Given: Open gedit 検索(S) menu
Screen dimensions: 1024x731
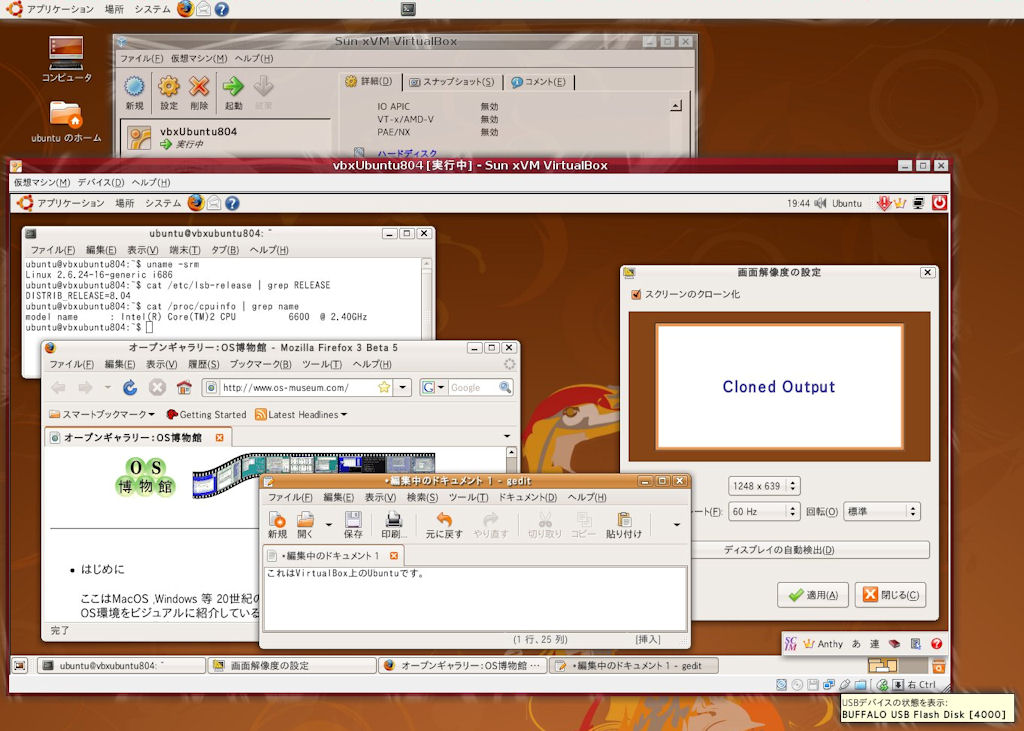Looking at the screenshot, I should (x=423, y=497).
